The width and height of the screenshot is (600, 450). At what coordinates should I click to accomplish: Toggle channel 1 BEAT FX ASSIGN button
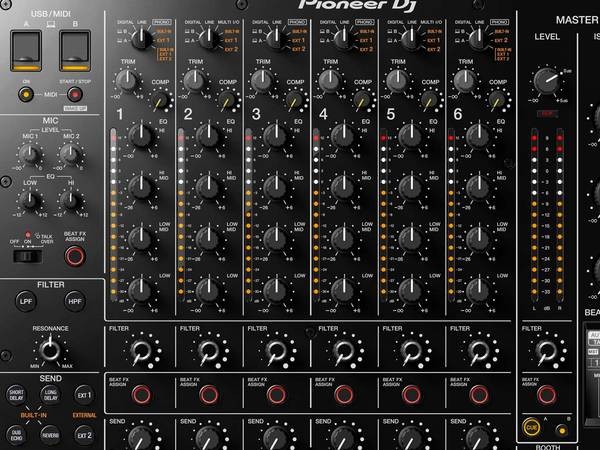coord(142,395)
